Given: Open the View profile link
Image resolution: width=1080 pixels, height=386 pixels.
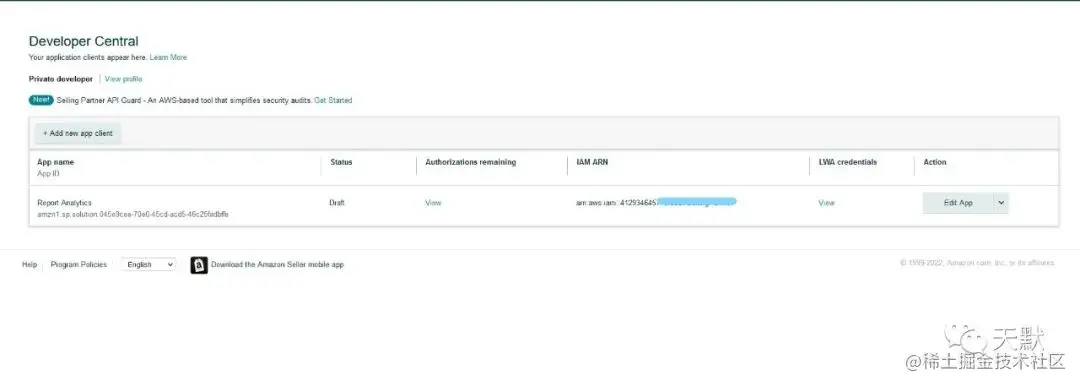Looking at the screenshot, I should click(x=124, y=79).
